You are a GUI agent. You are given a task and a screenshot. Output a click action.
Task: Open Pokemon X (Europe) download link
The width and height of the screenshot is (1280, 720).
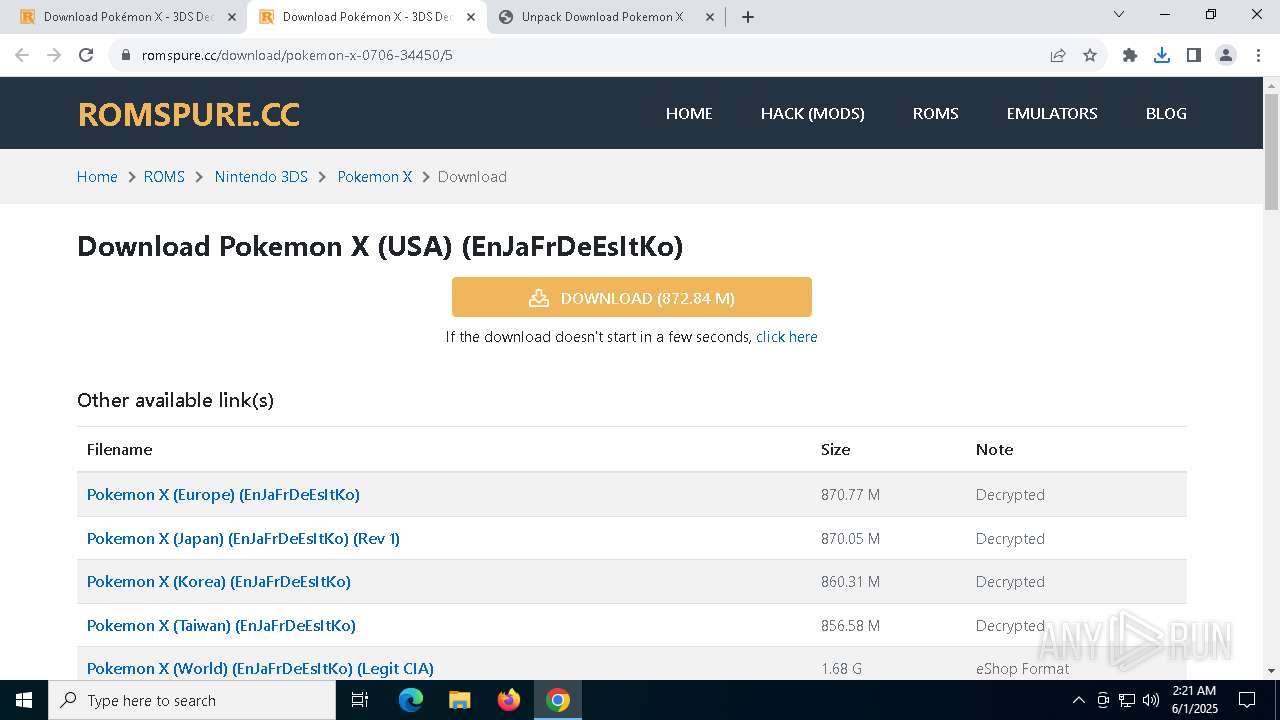(x=223, y=494)
